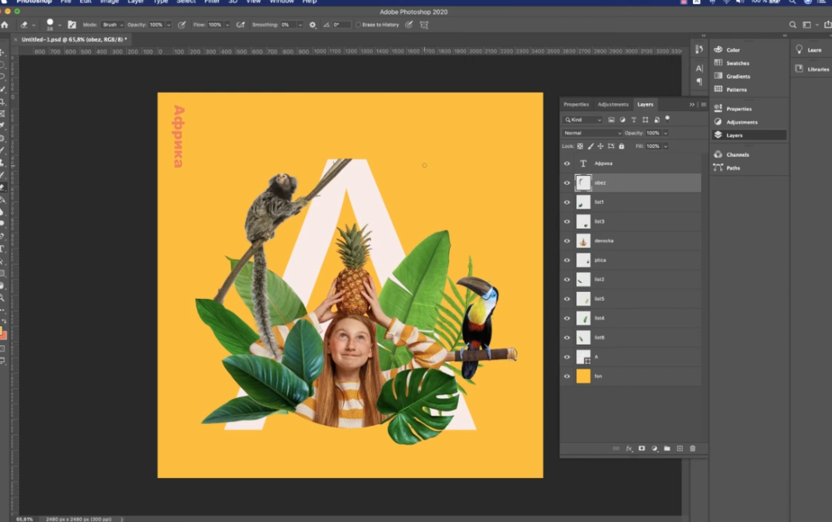Expand the layer Opacity slider dropdown
The height and width of the screenshot is (522, 832).
click(666, 132)
